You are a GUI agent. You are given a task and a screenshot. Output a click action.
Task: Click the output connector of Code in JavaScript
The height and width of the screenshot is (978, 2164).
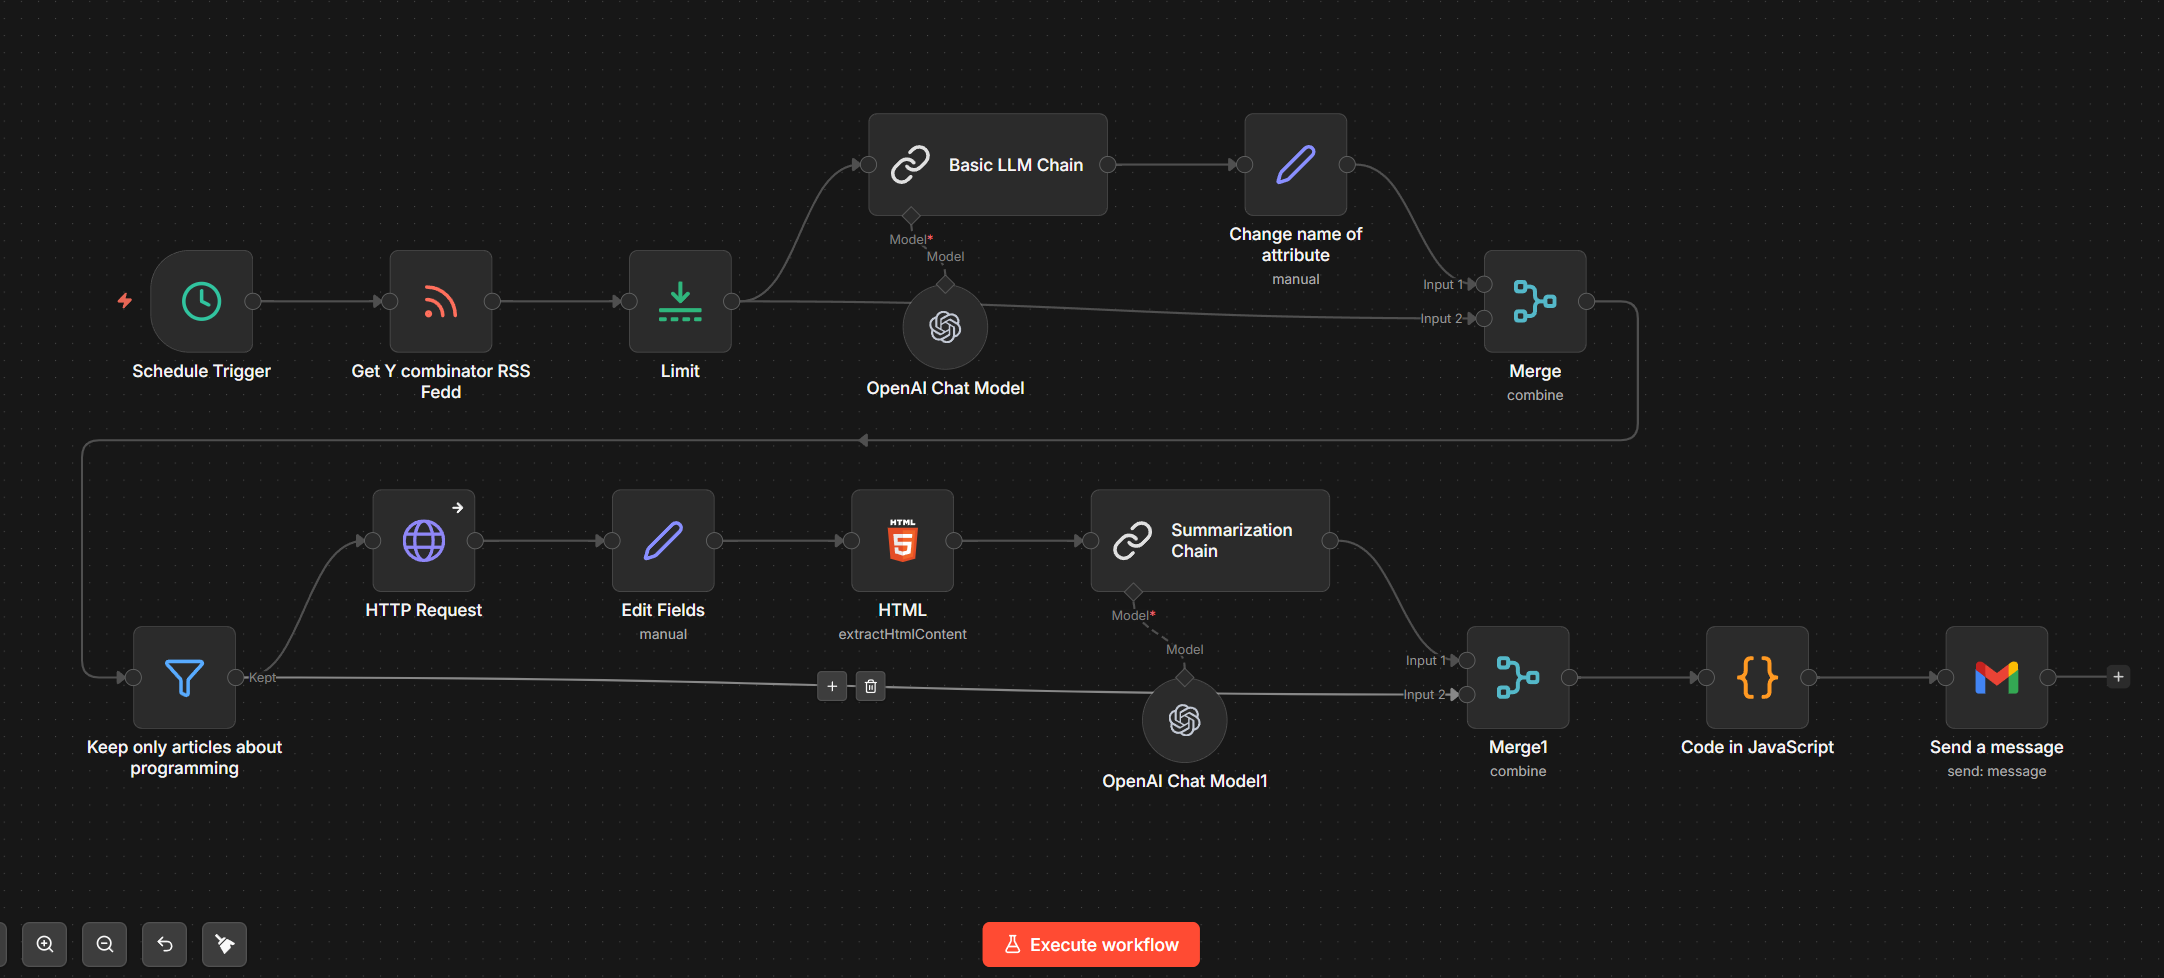tap(1809, 678)
